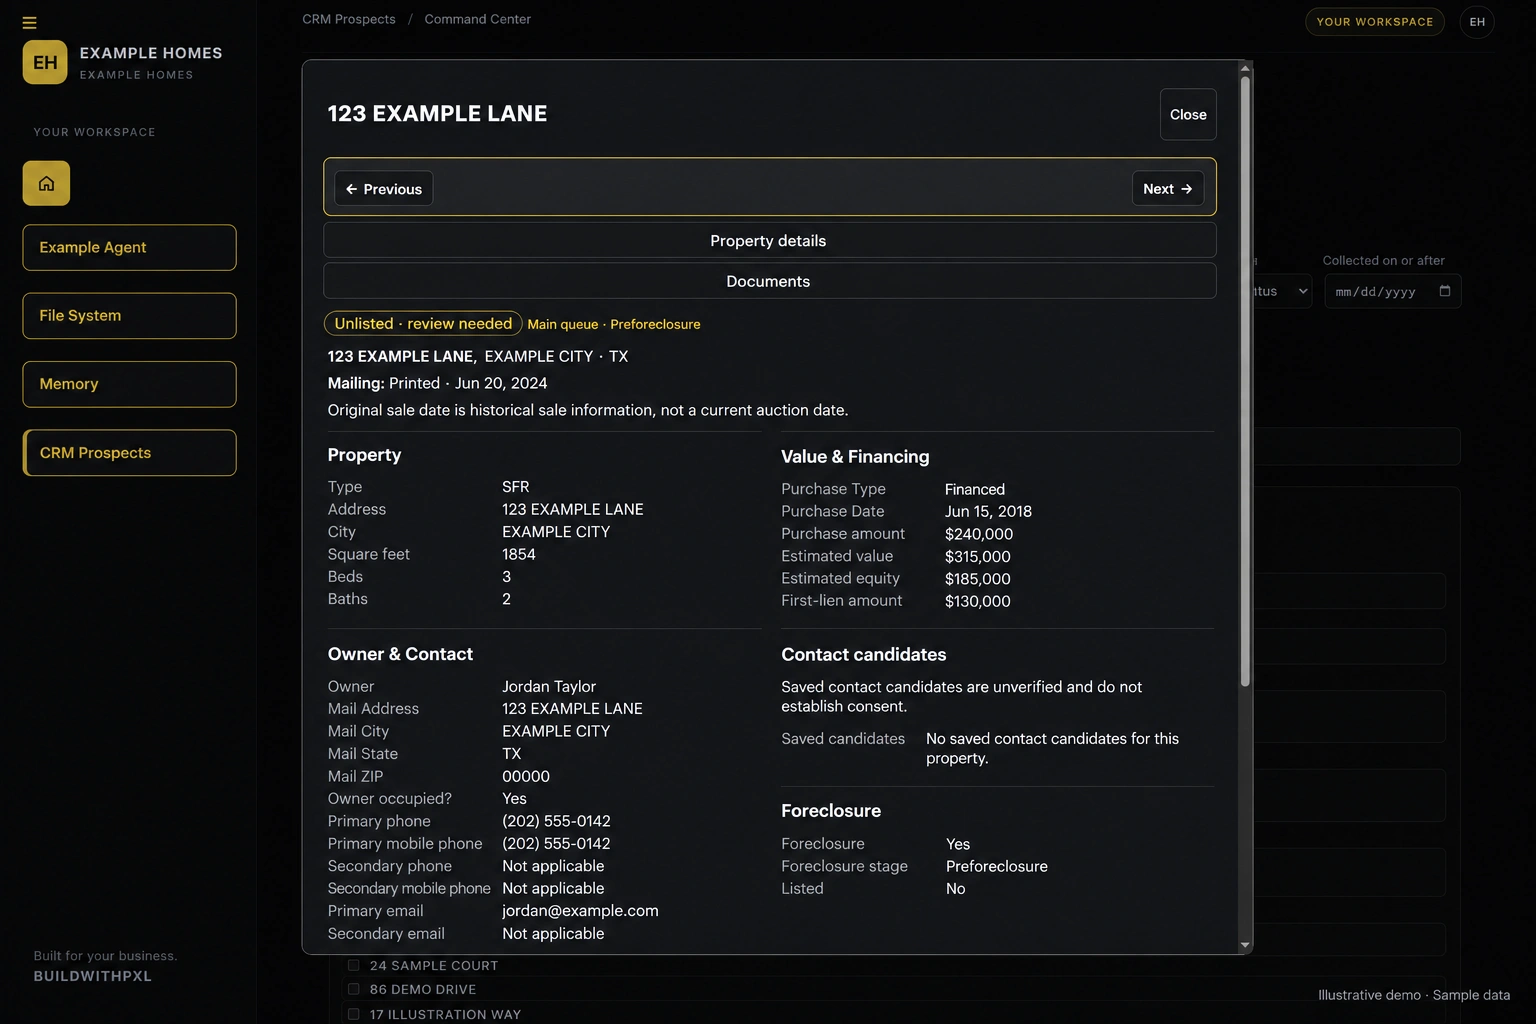
Task: Check the 17 ILLUSTRATION WAY row checkbox
Action: click(353, 1014)
